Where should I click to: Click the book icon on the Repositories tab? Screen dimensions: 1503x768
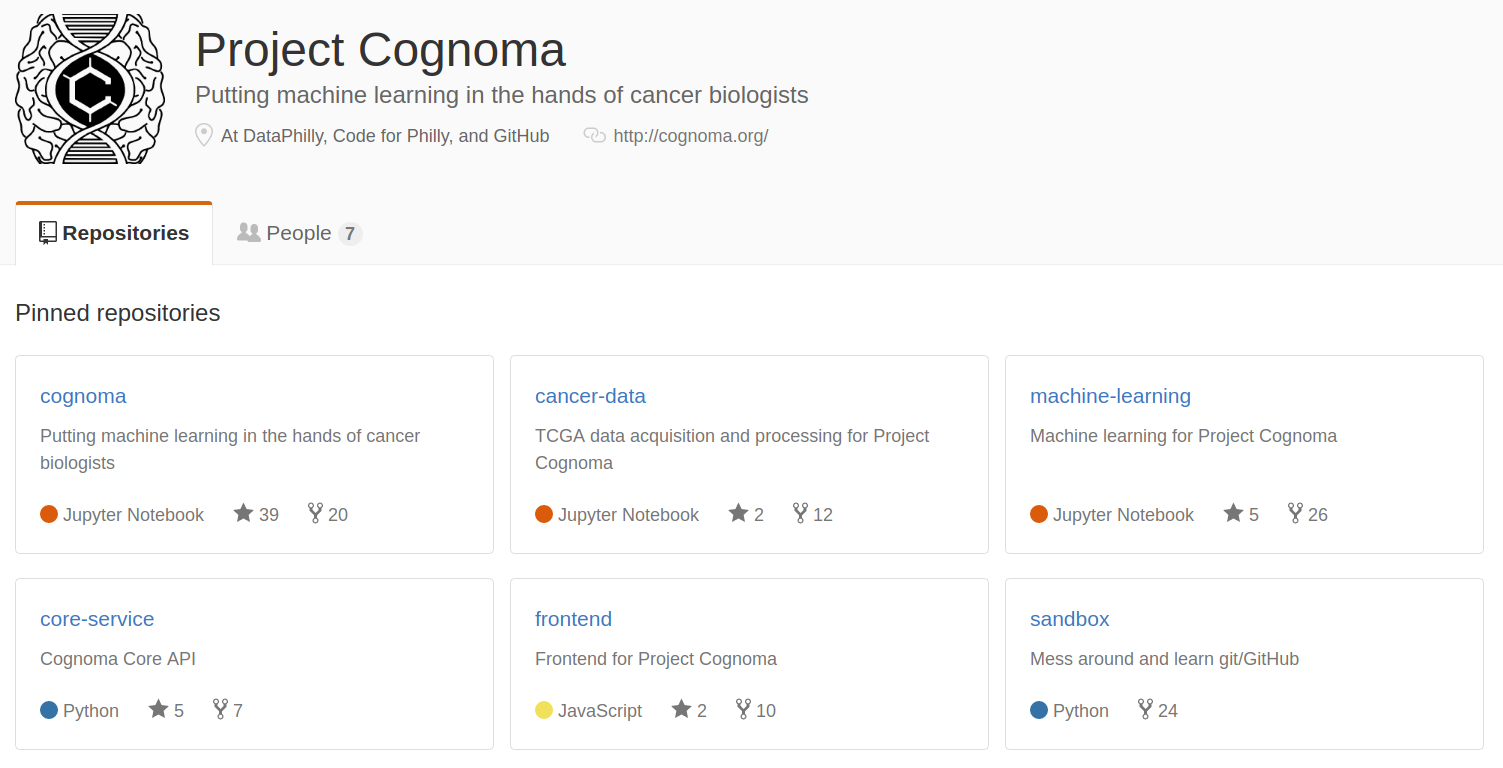48,233
